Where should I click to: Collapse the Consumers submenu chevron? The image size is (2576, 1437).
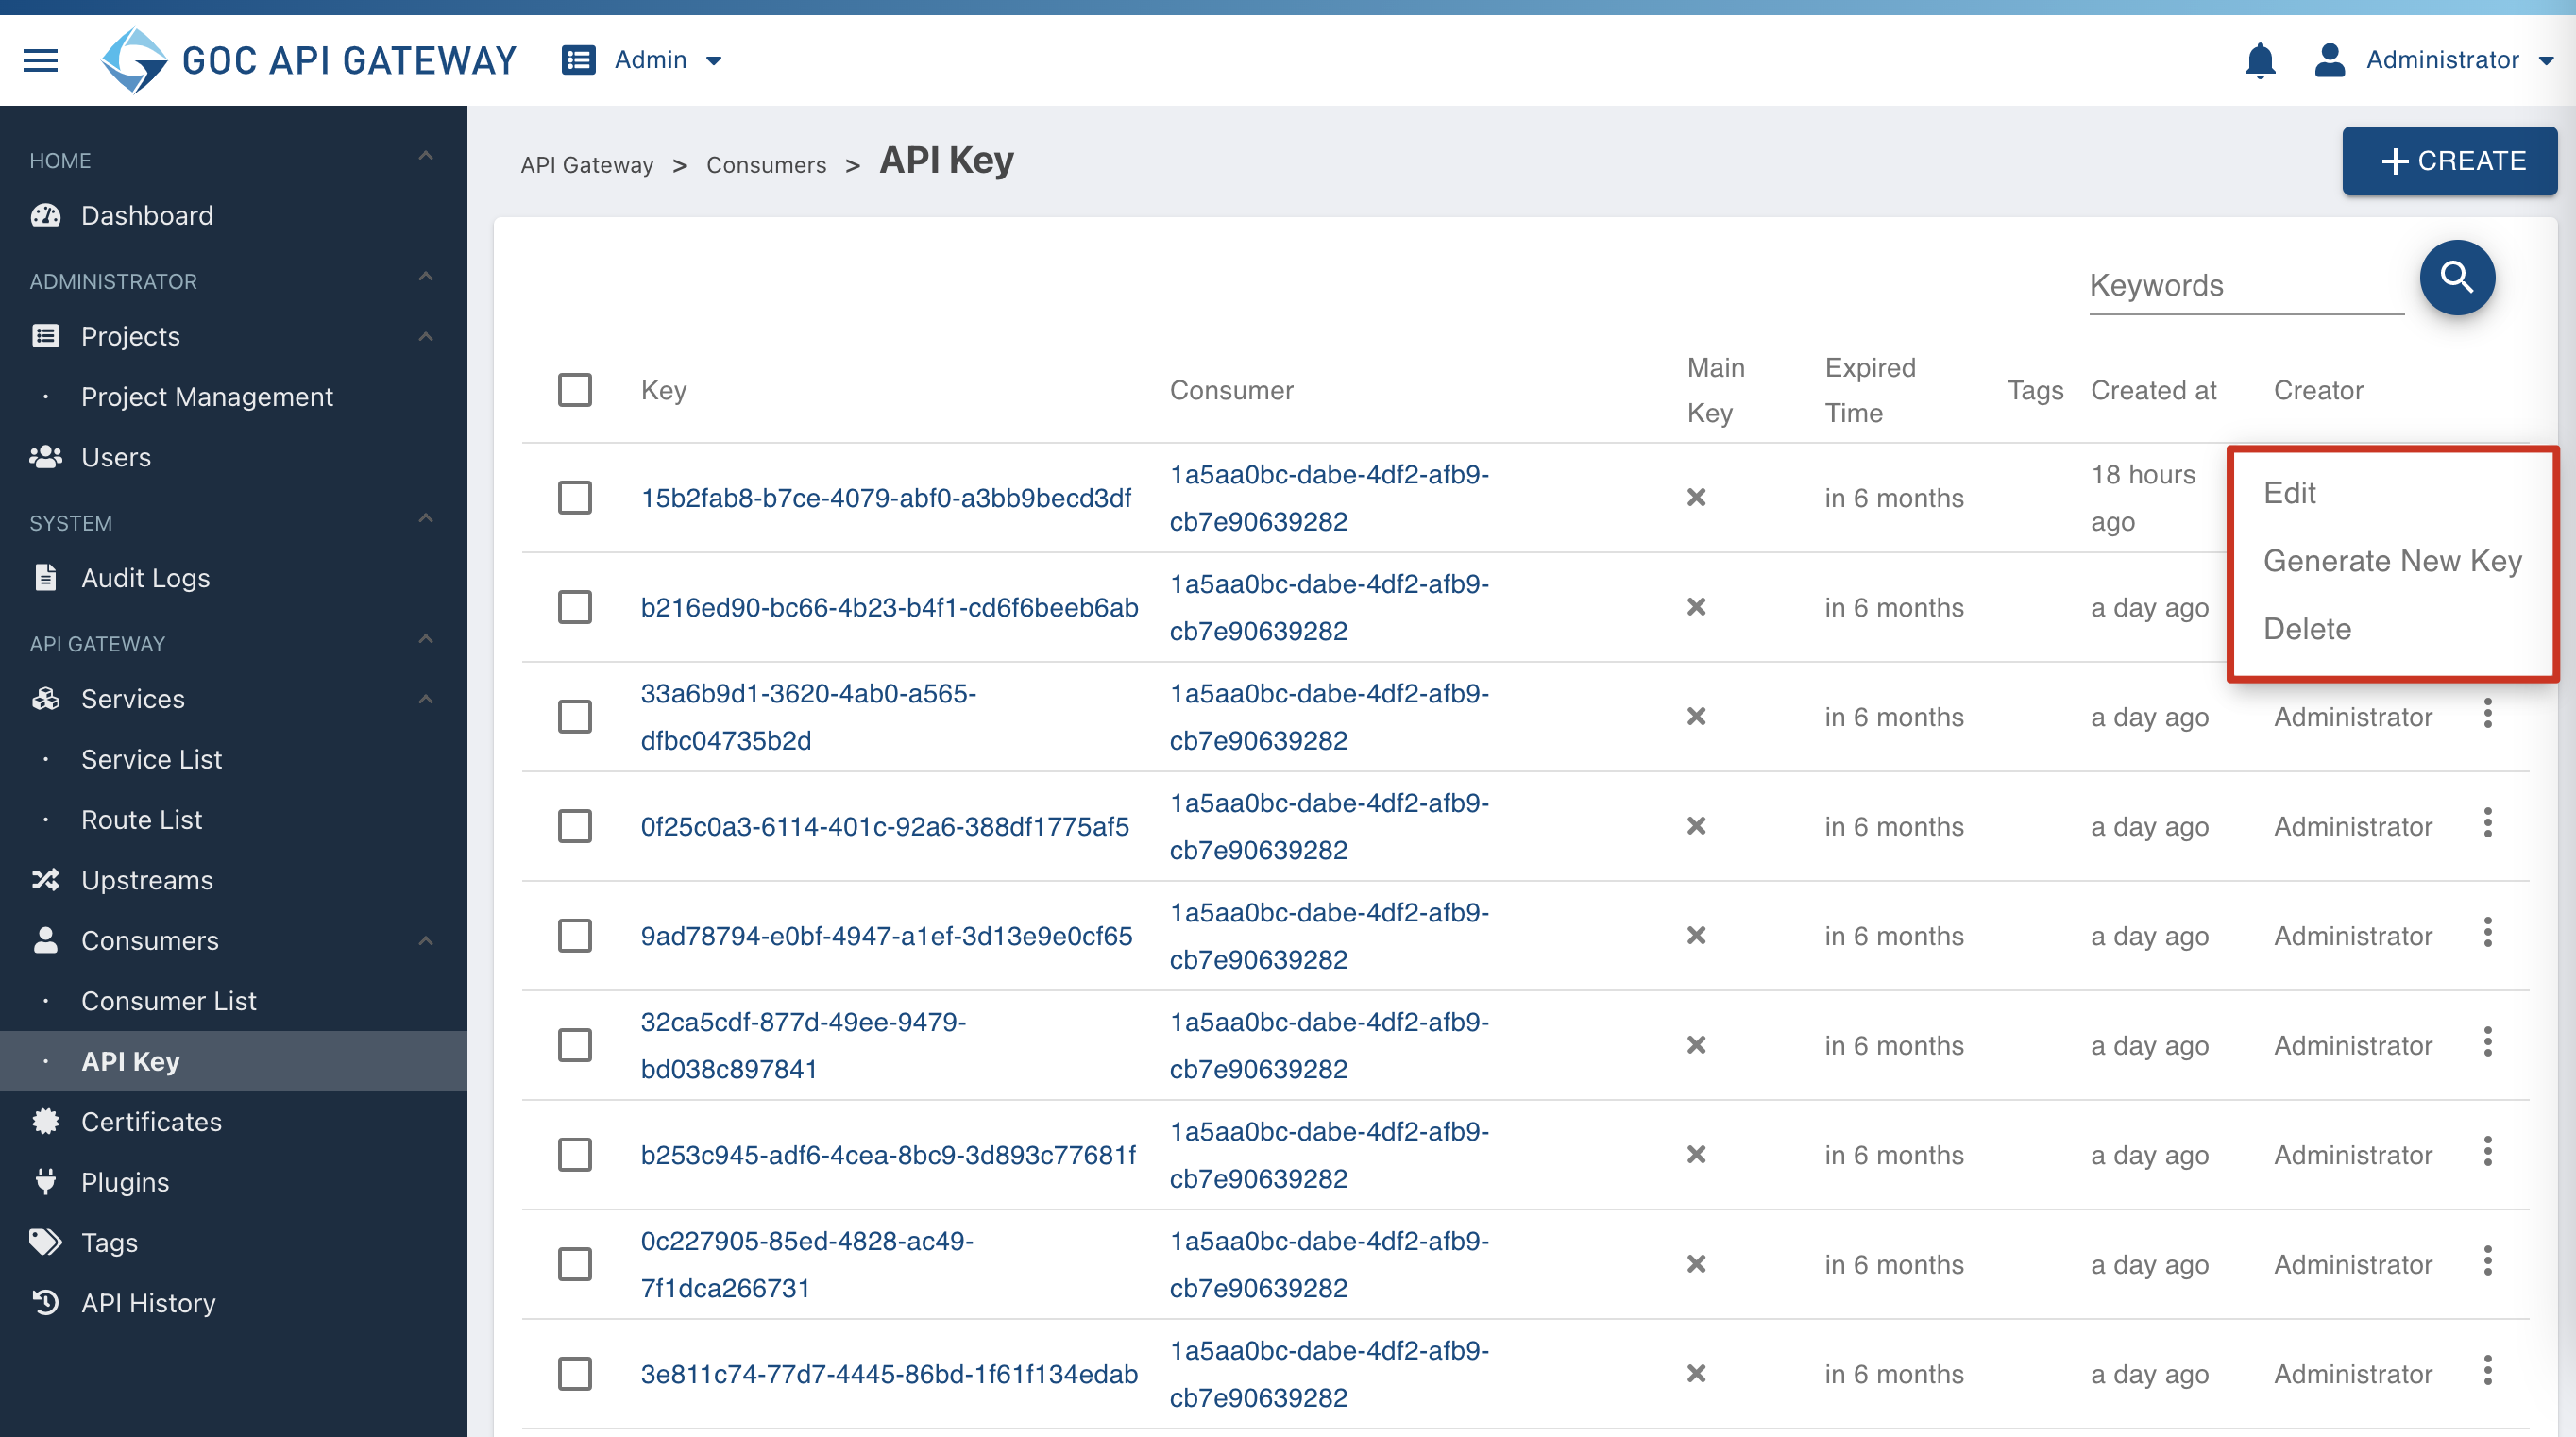click(x=425, y=941)
